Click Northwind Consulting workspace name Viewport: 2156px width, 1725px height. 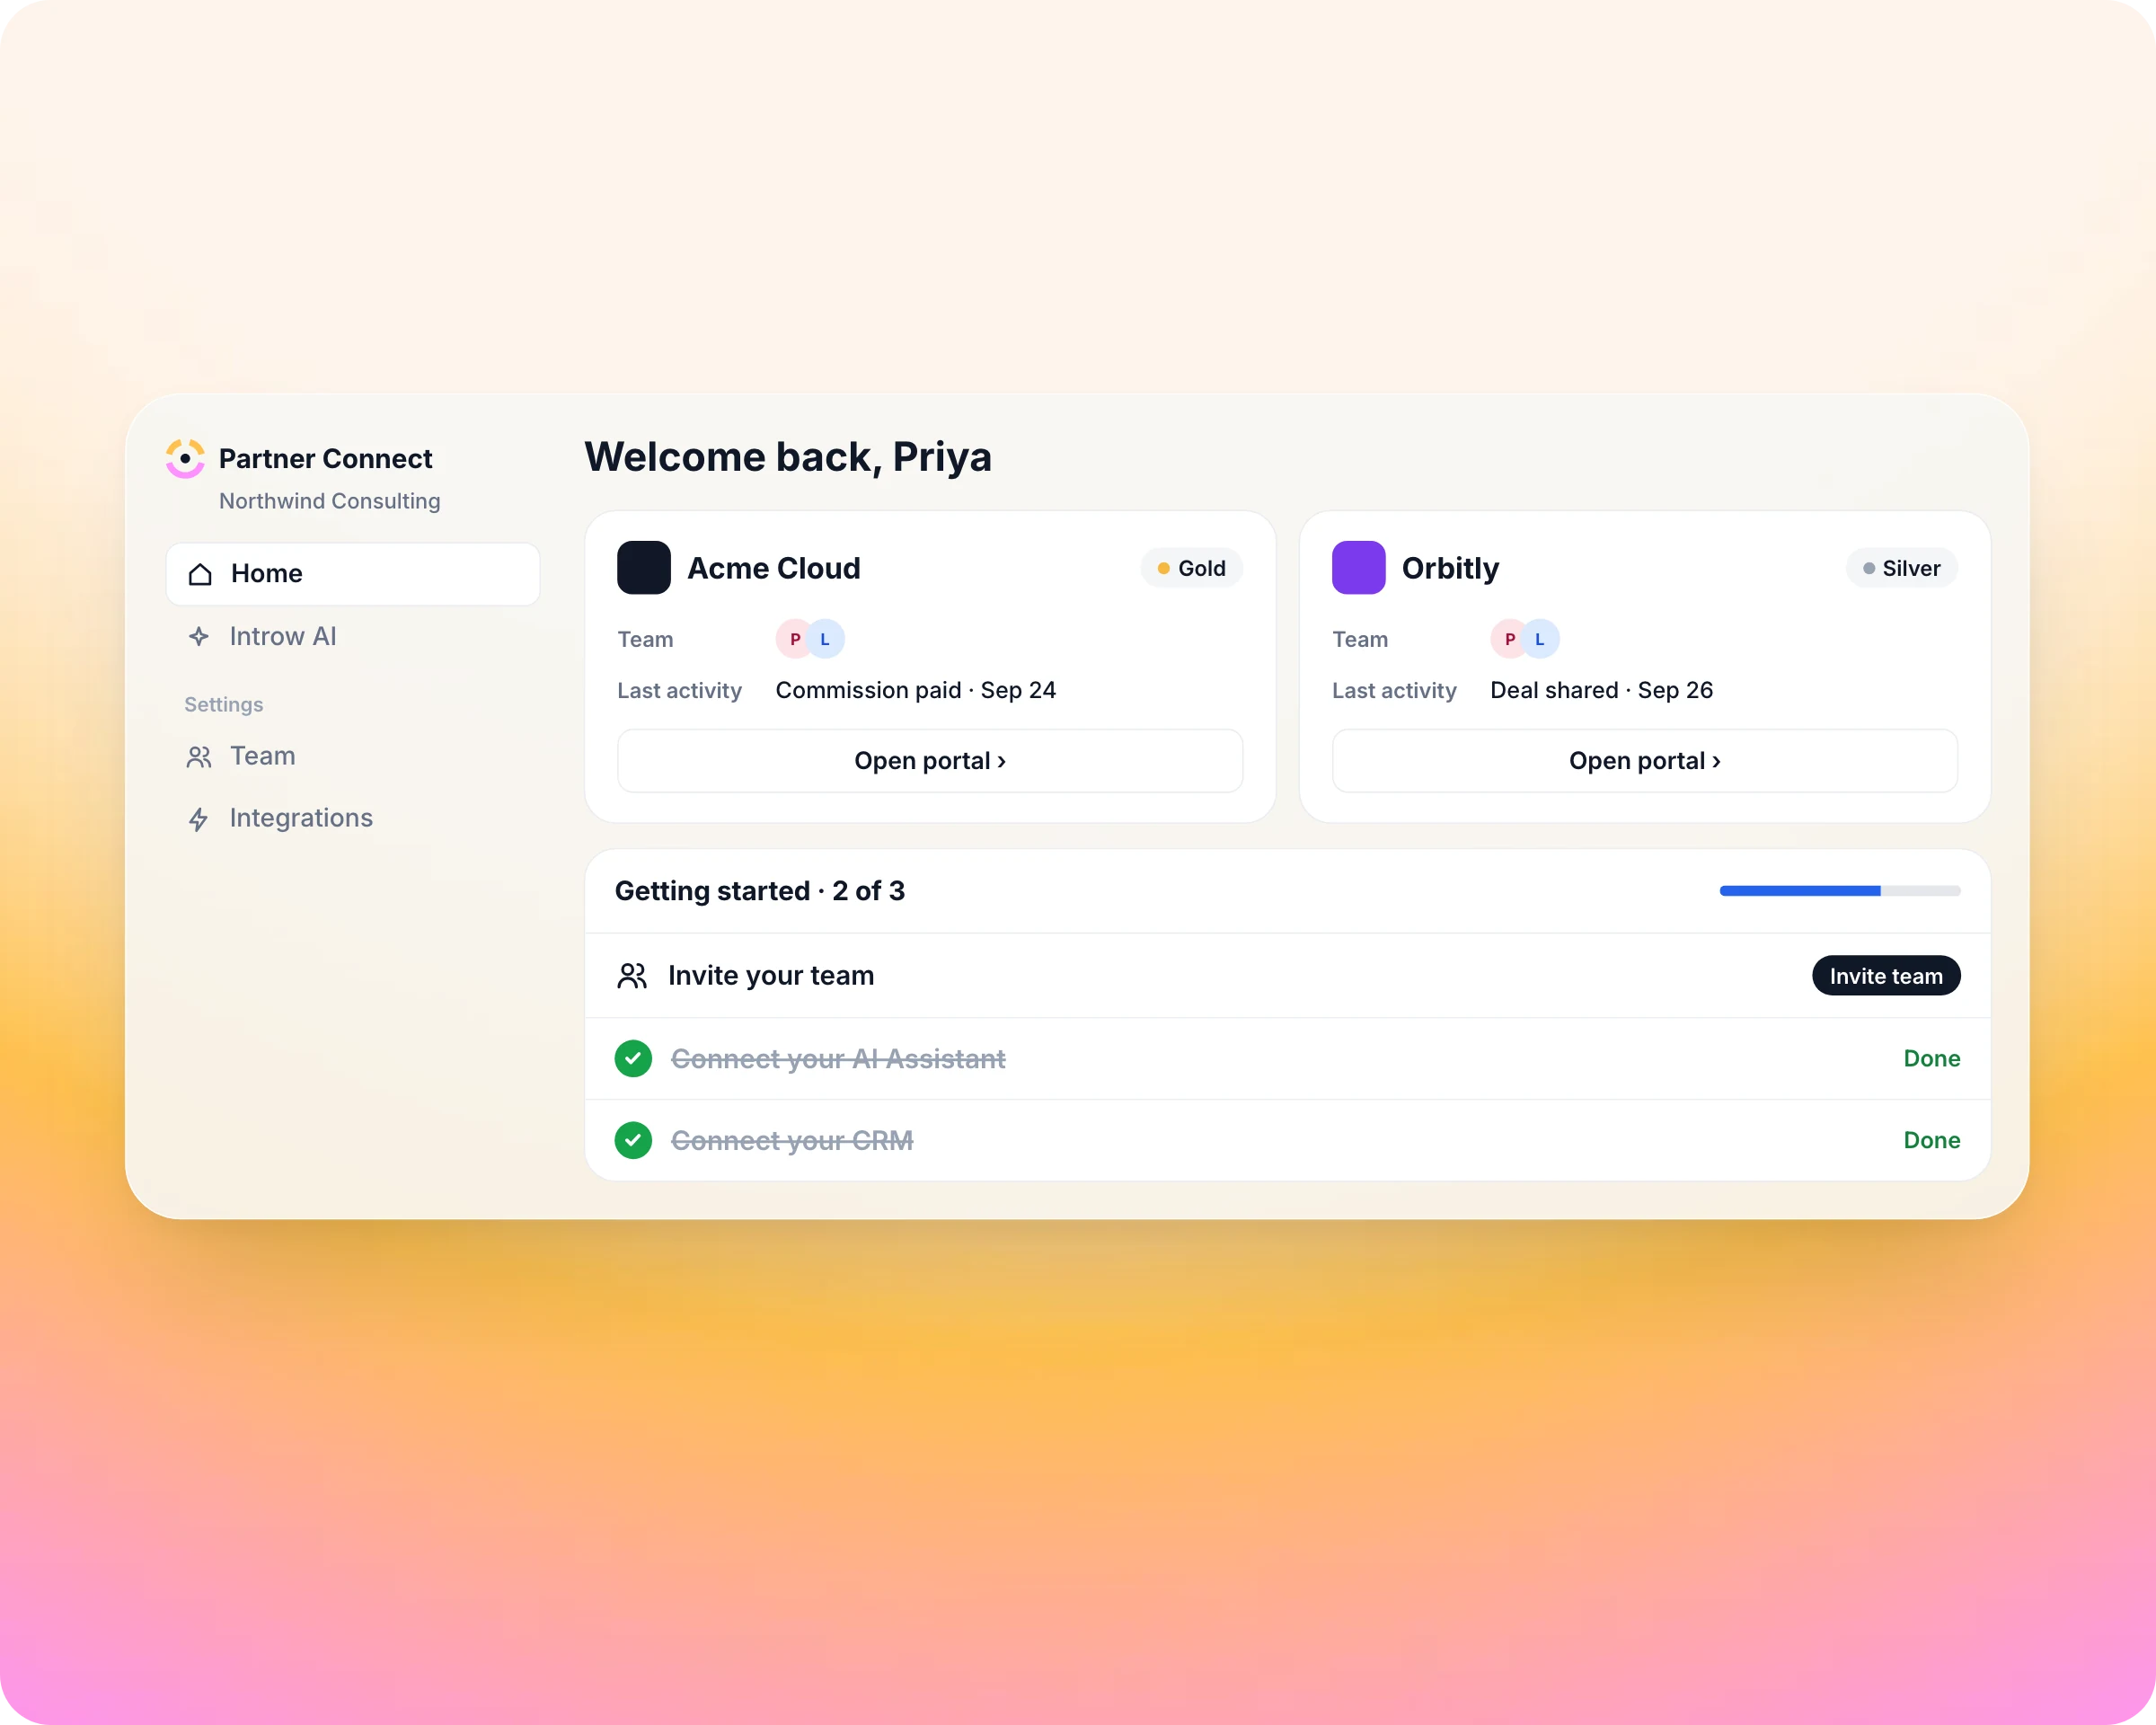tap(330, 501)
